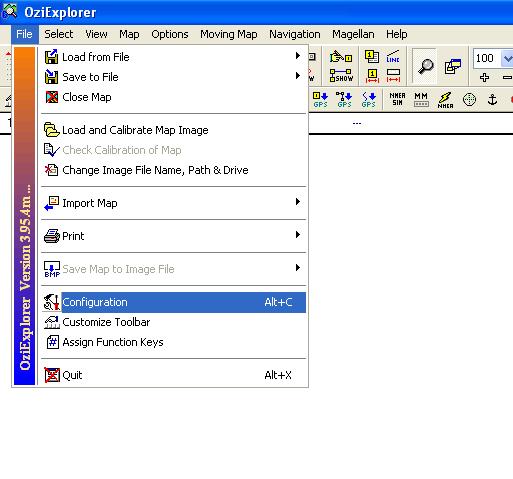Click the Quit red X icon
Viewport: 513px width, 479px height.
coord(52,375)
